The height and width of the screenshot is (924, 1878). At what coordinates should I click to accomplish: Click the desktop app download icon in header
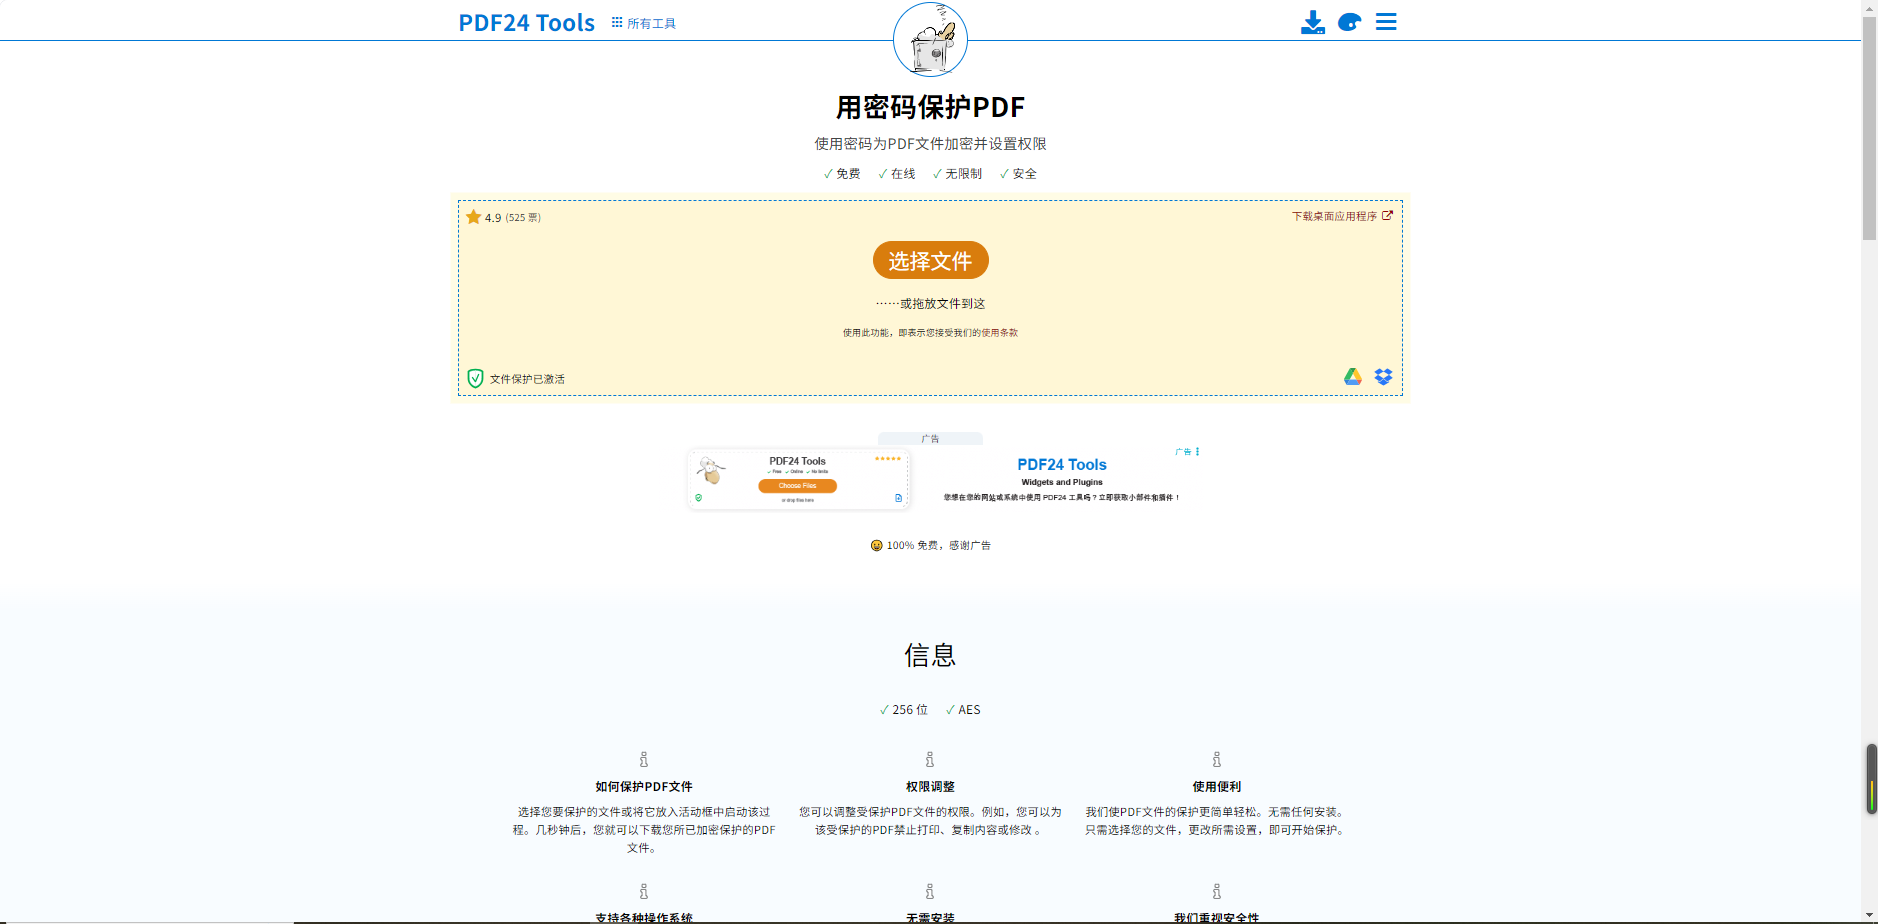click(1312, 22)
